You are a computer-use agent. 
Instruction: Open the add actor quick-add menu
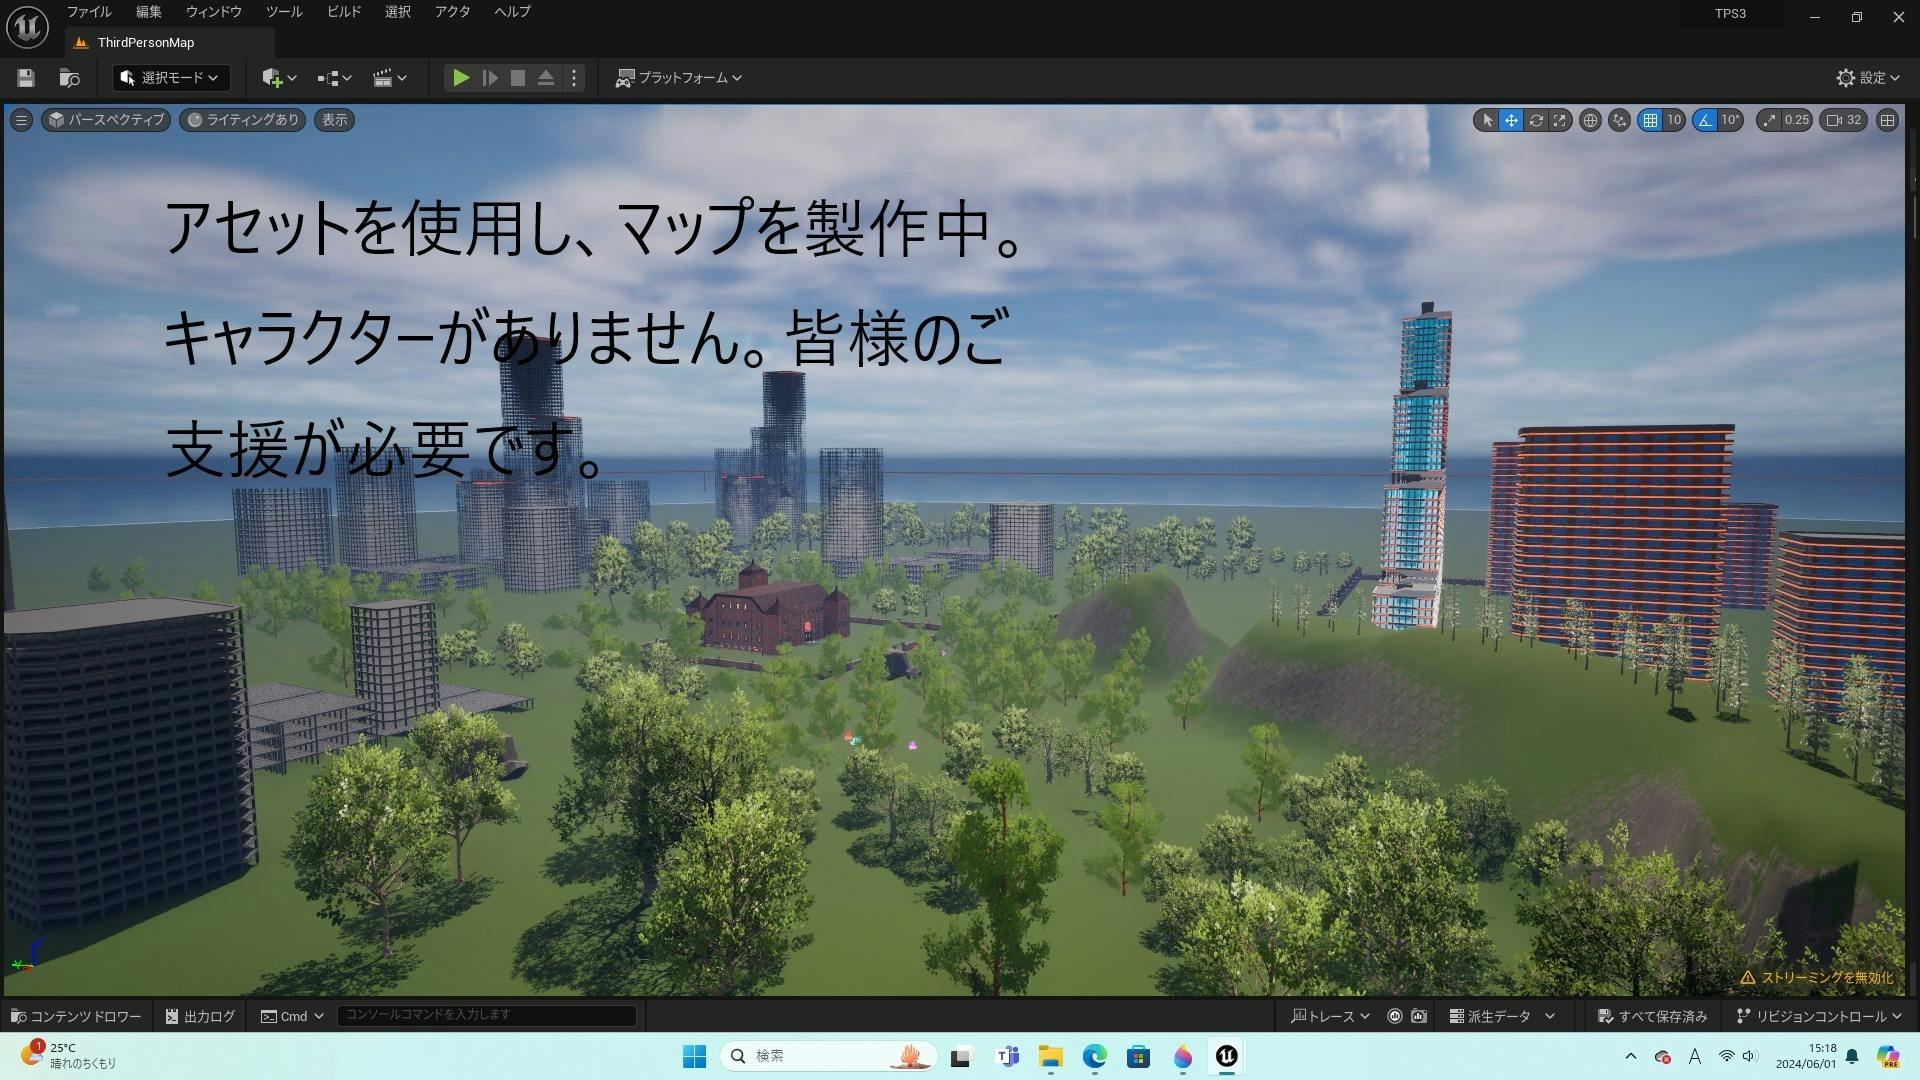tap(278, 78)
